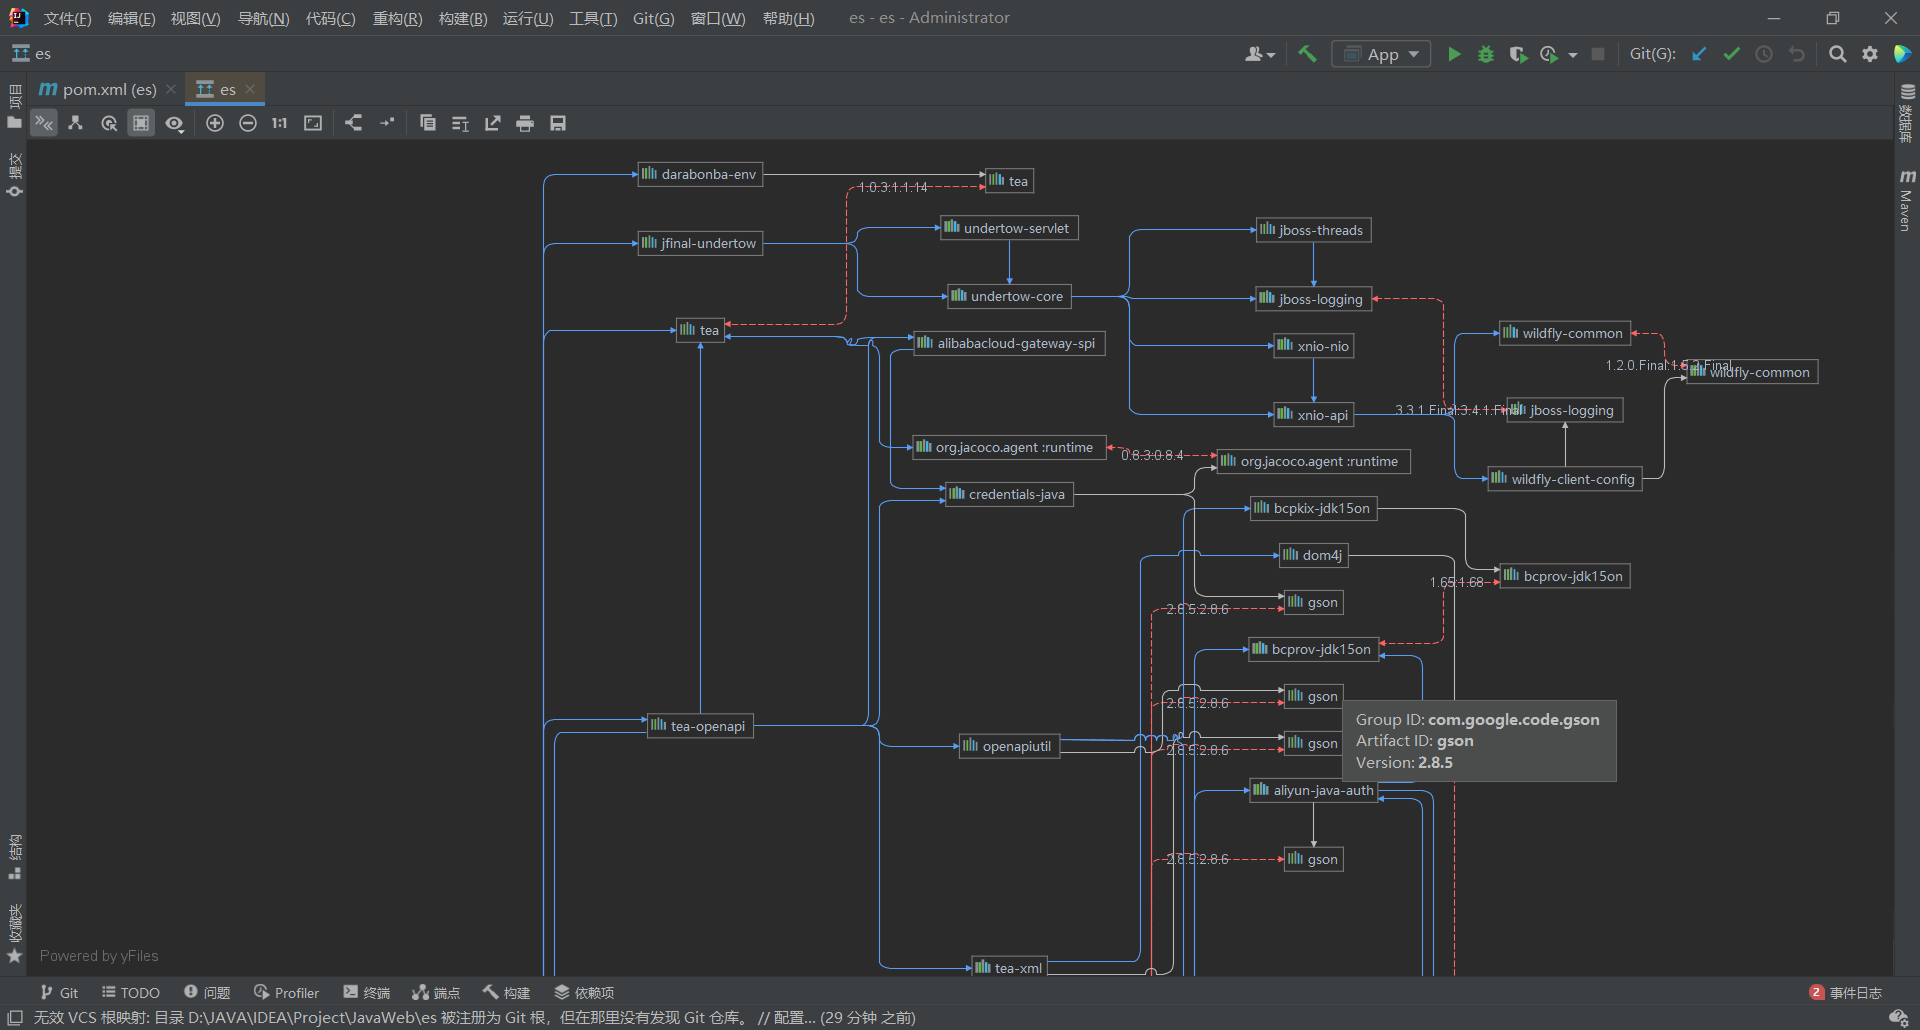Click the stop process button
The width and height of the screenshot is (1920, 1030).
pyautogui.click(x=1598, y=54)
